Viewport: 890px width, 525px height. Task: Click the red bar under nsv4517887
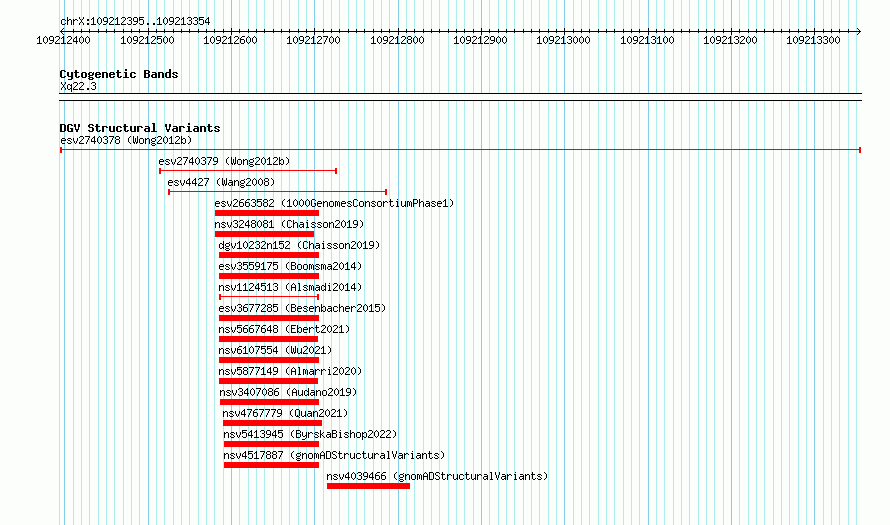(271, 465)
